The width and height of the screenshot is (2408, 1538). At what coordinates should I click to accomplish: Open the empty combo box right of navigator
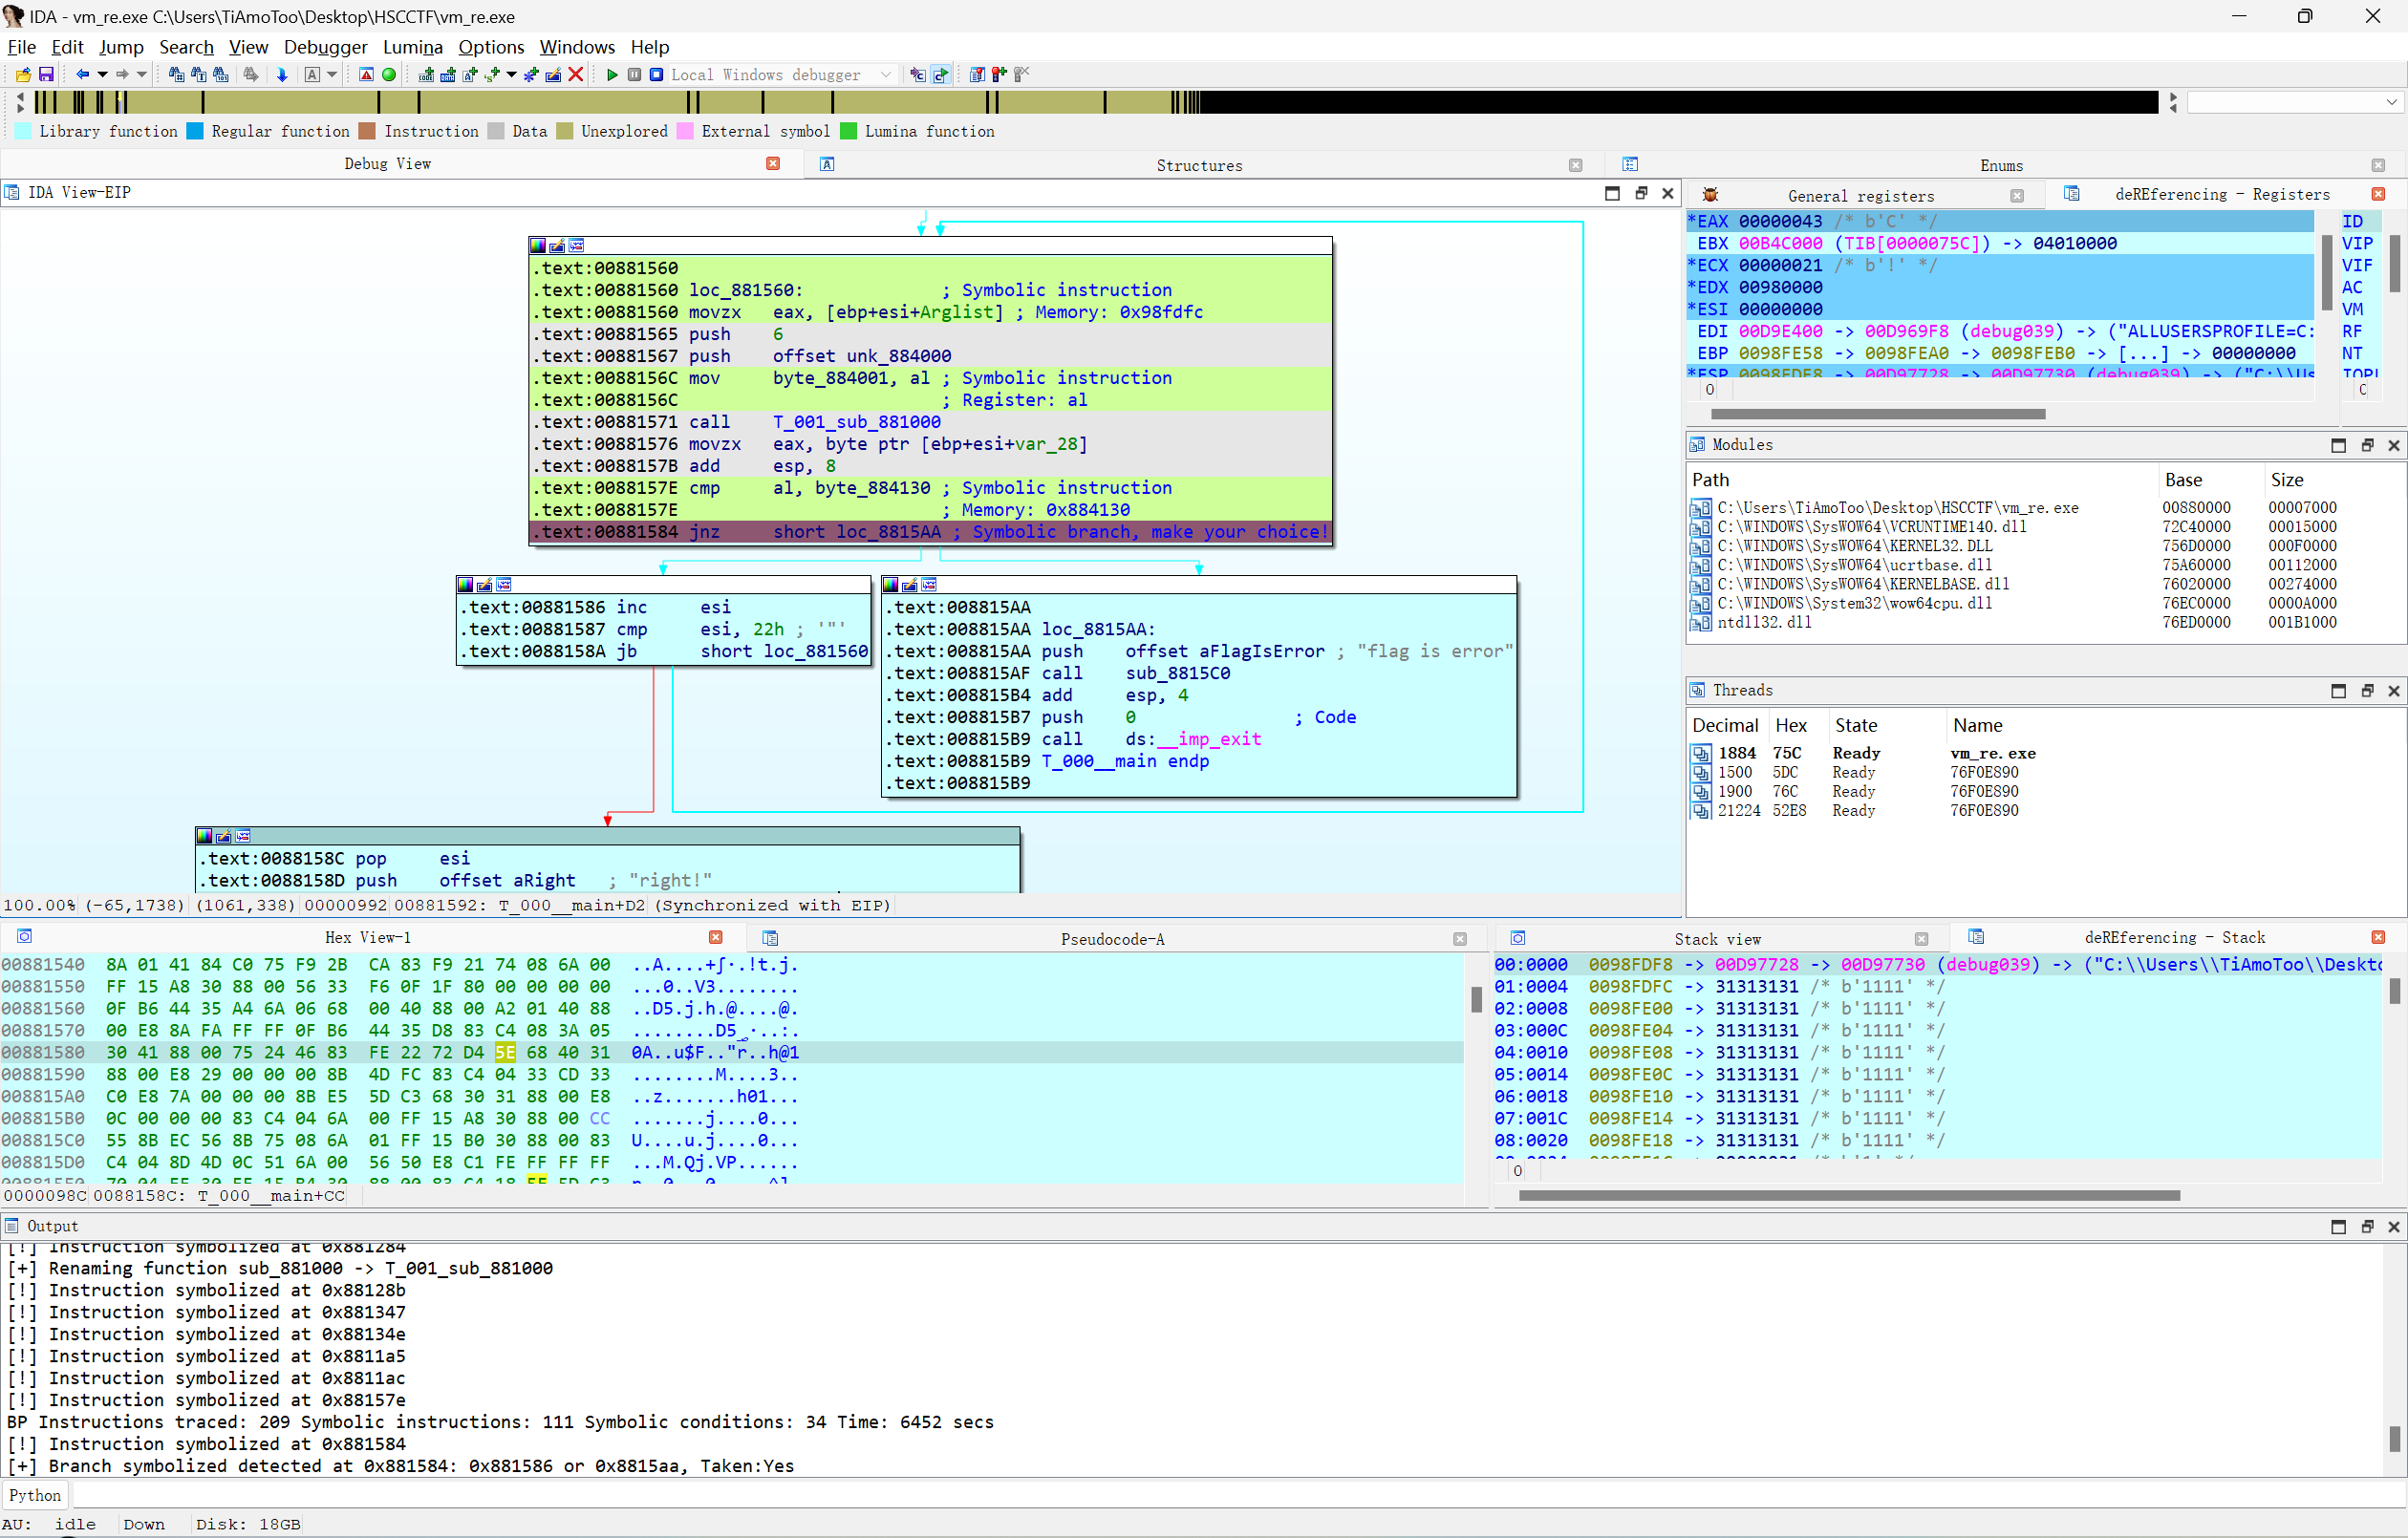2295,101
